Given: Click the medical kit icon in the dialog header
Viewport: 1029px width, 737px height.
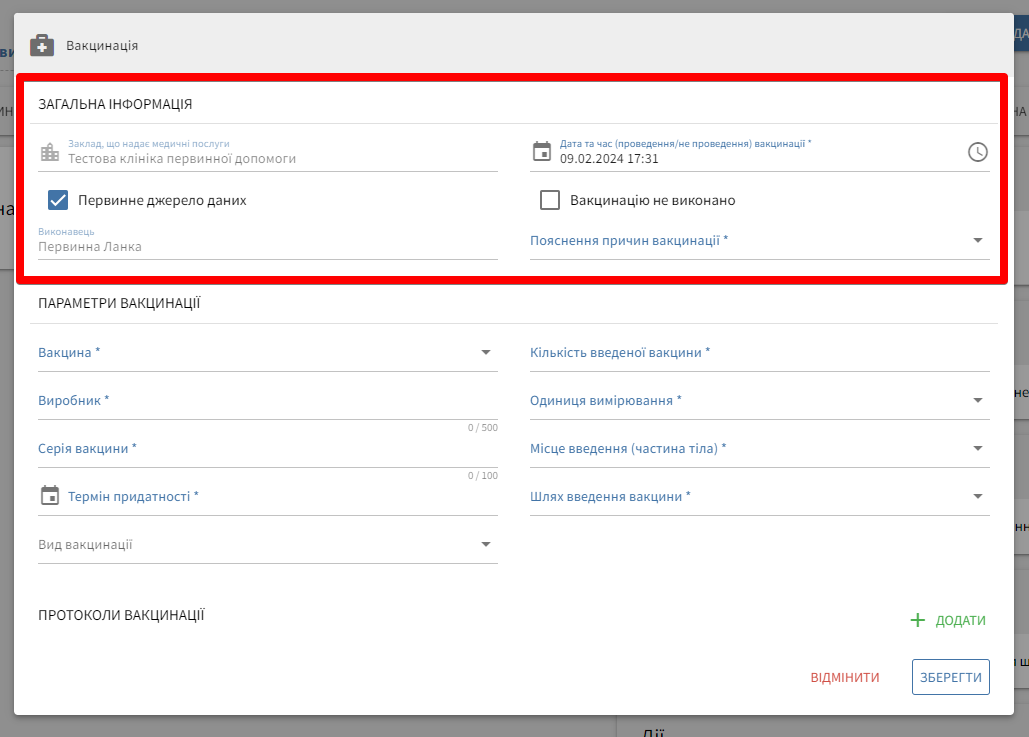Looking at the screenshot, I should click(41, 45).
